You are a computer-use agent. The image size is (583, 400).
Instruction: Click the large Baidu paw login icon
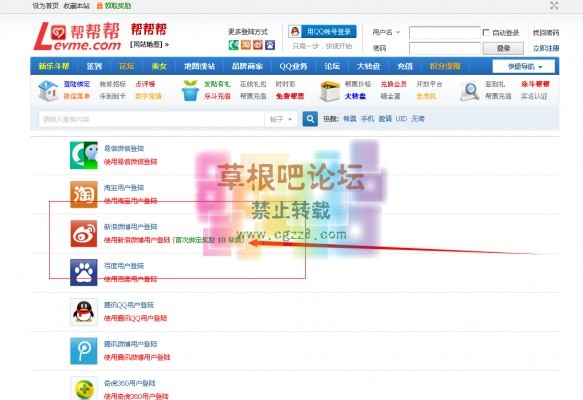coord(84,272)
